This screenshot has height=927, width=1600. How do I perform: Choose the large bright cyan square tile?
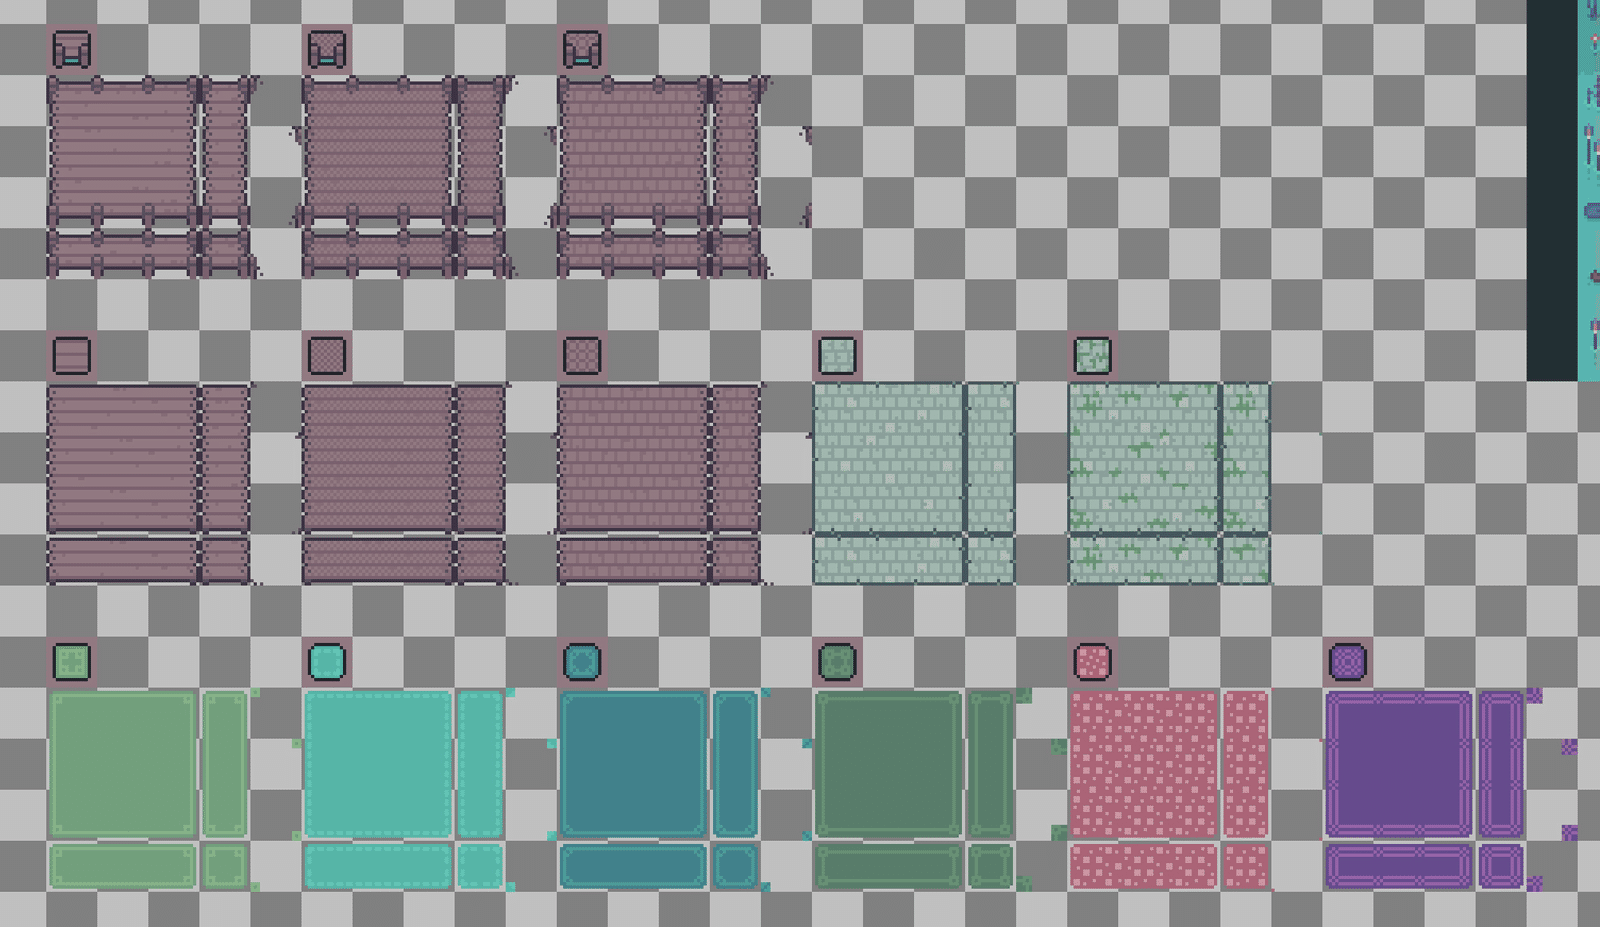(378, 764)
